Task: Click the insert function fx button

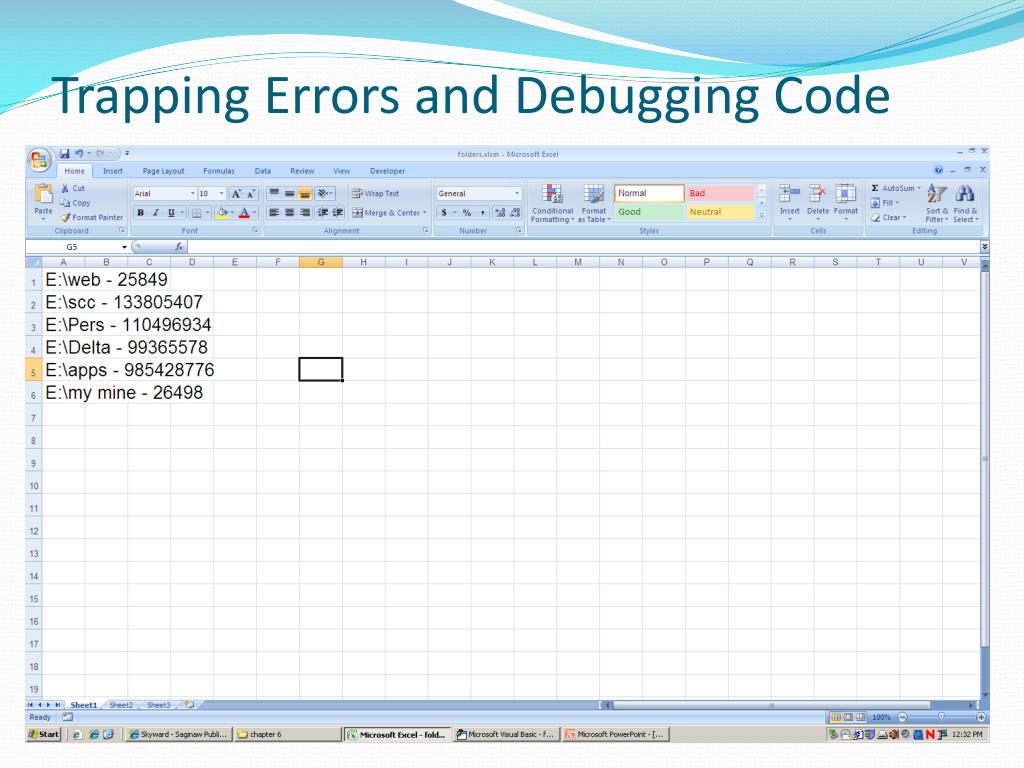Action: (x=179, y=247)
